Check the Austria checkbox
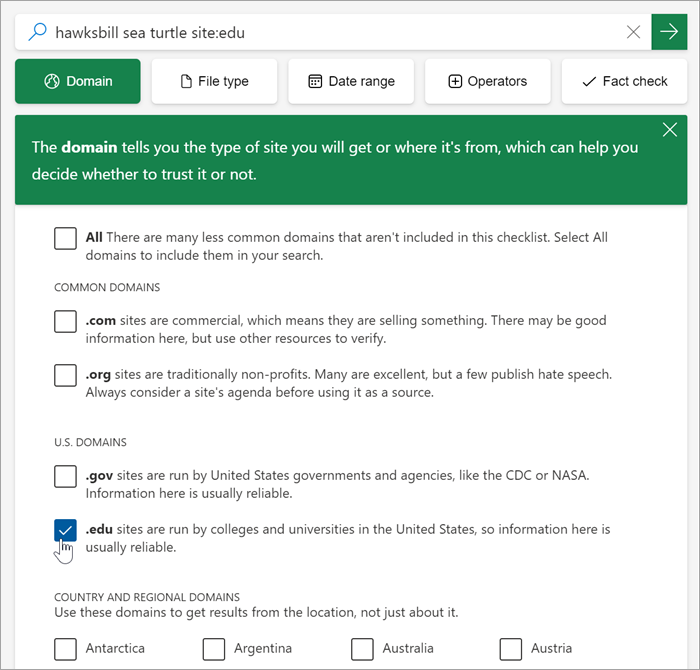 coord(510,649)
